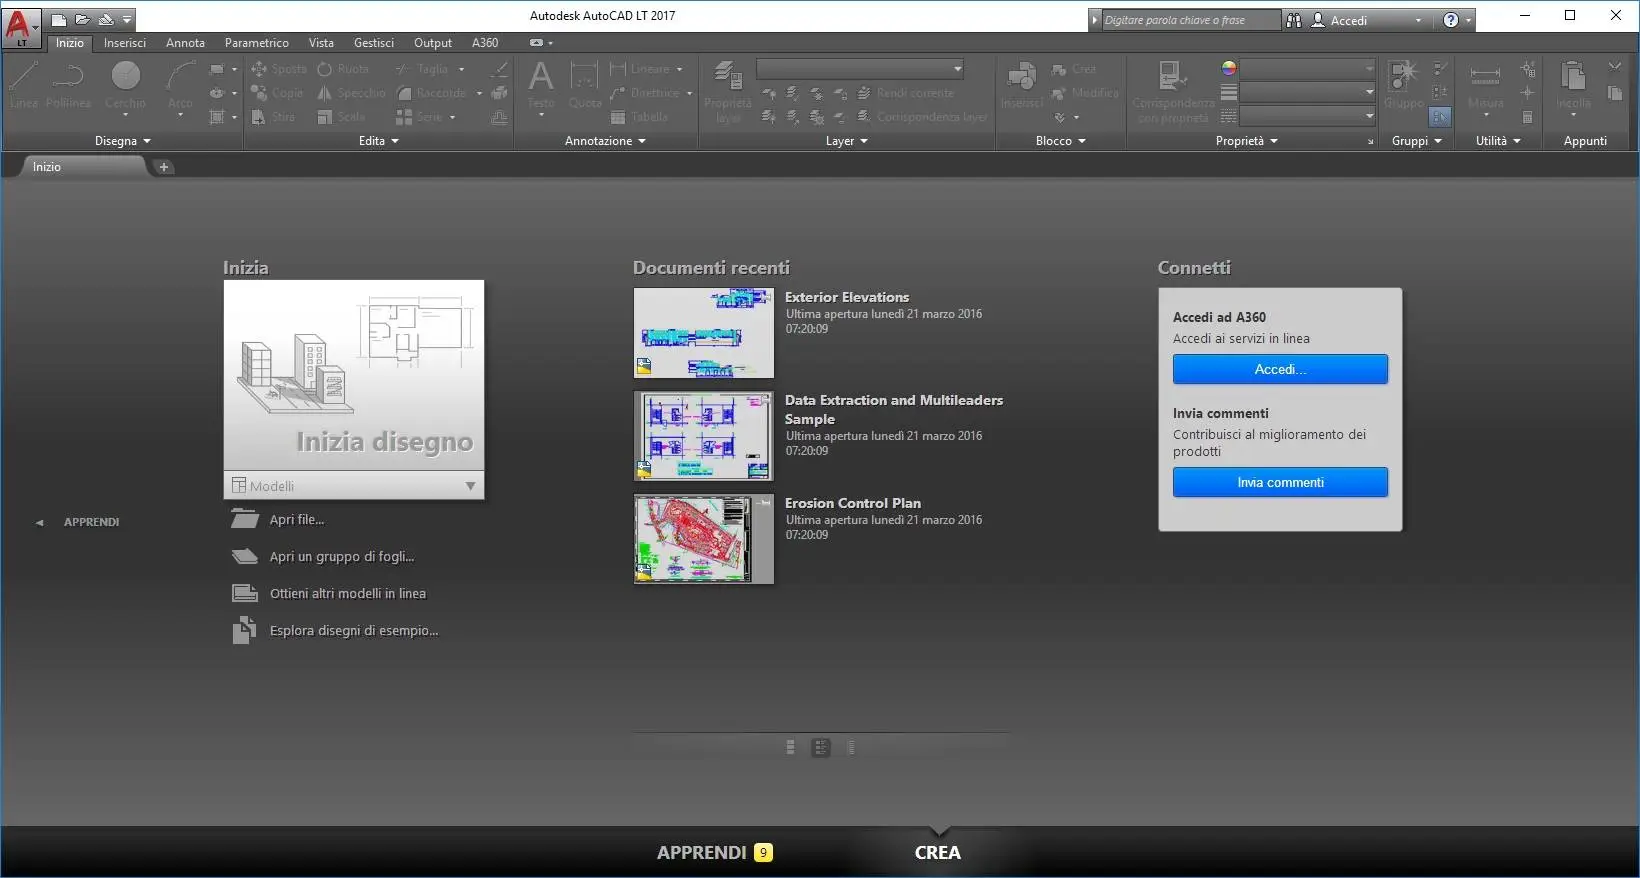Open the Help question mark icon
This screenshot has height=878, width=1640.
pos(1450,20)
